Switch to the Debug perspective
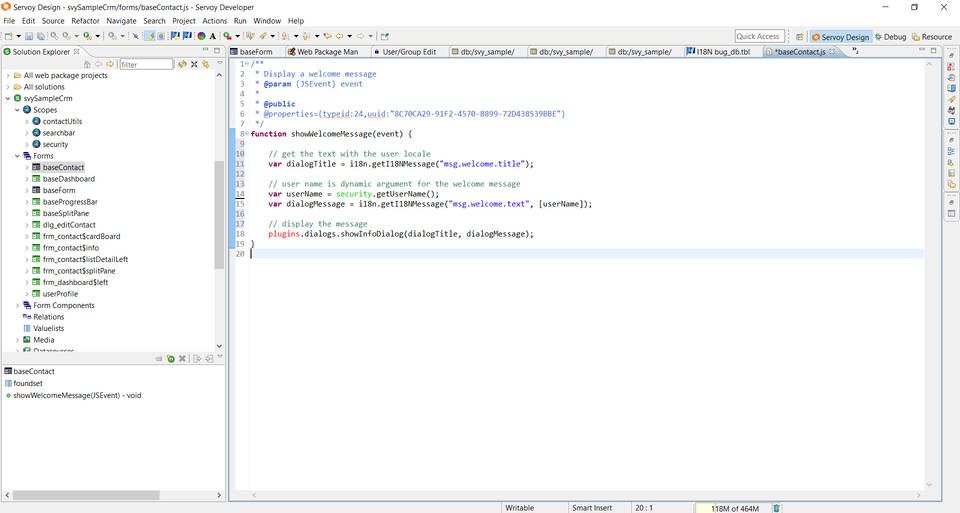The height and width of the screenshot is (513, 960). tap(890, 37)
